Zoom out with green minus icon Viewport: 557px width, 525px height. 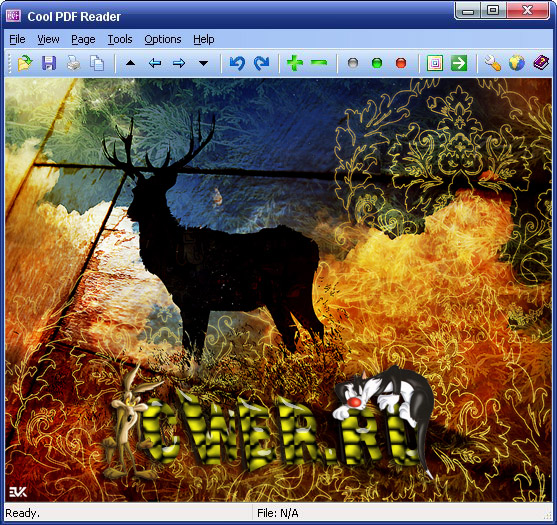pyautogui.click(x=319, y=63)
